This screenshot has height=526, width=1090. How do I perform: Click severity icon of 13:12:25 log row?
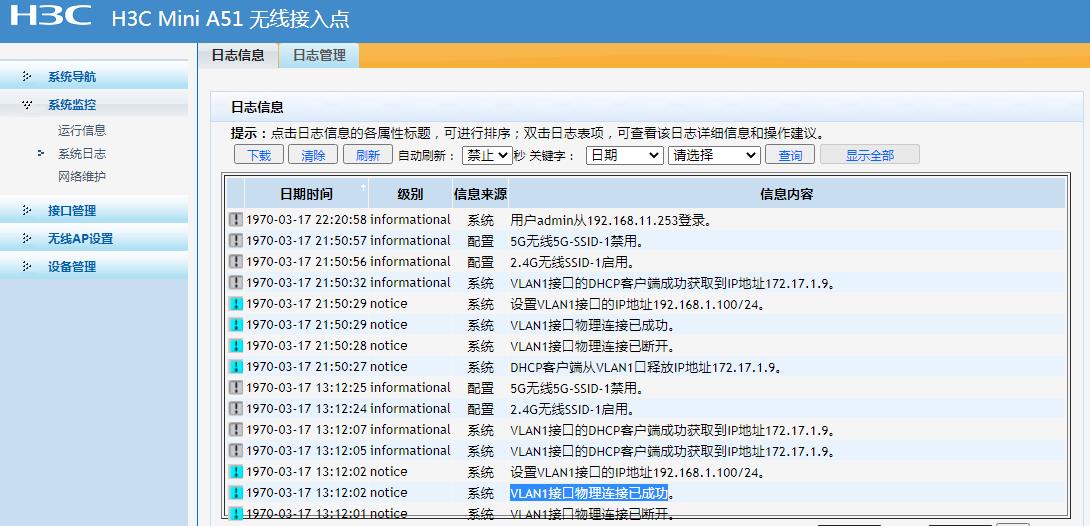(236, 388)
